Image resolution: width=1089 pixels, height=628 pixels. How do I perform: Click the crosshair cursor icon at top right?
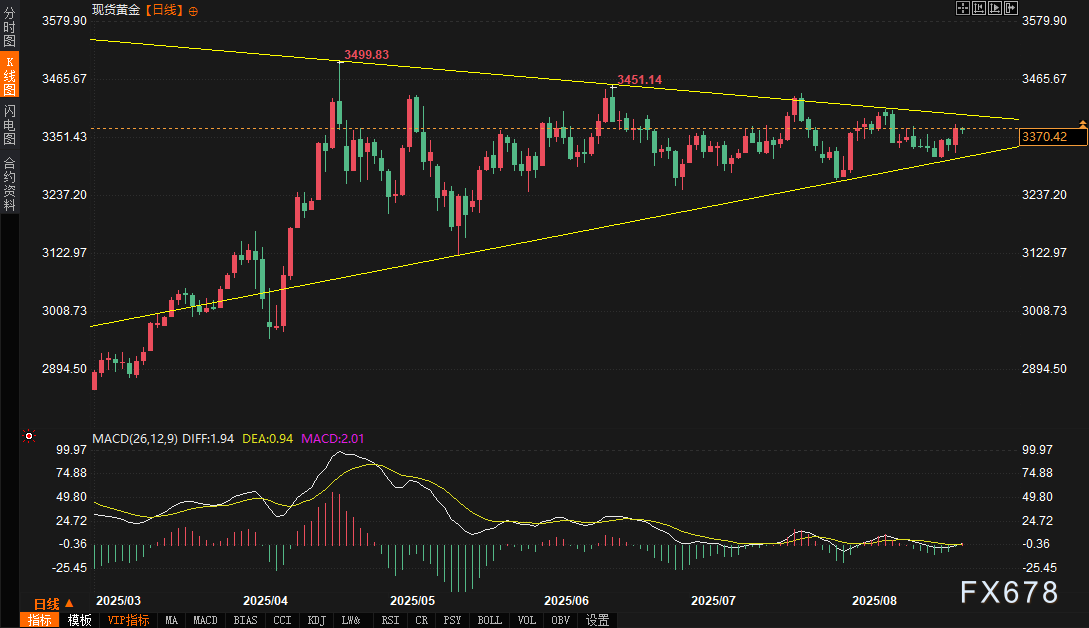click(x=962, y=8)
